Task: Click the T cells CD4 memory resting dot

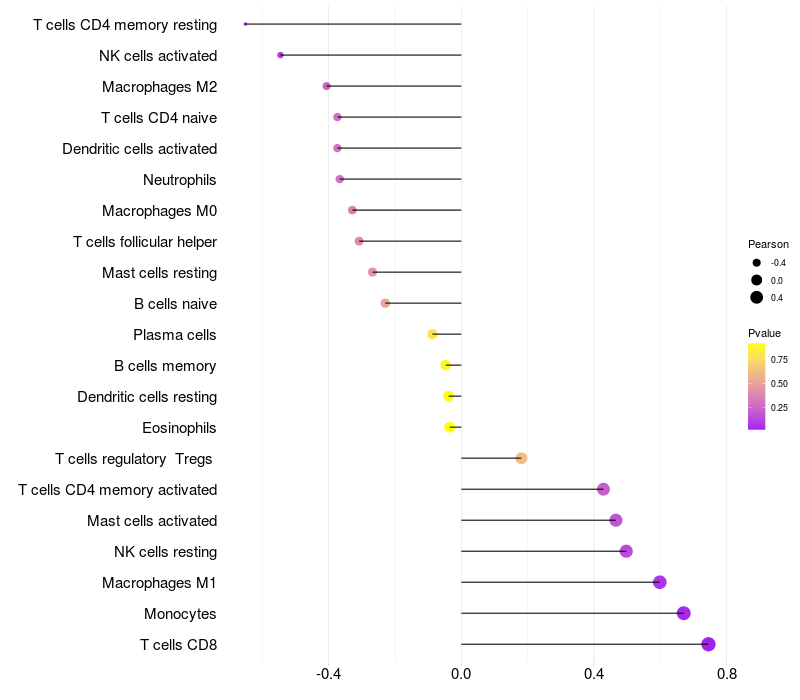Action: [x=245, y=24]
